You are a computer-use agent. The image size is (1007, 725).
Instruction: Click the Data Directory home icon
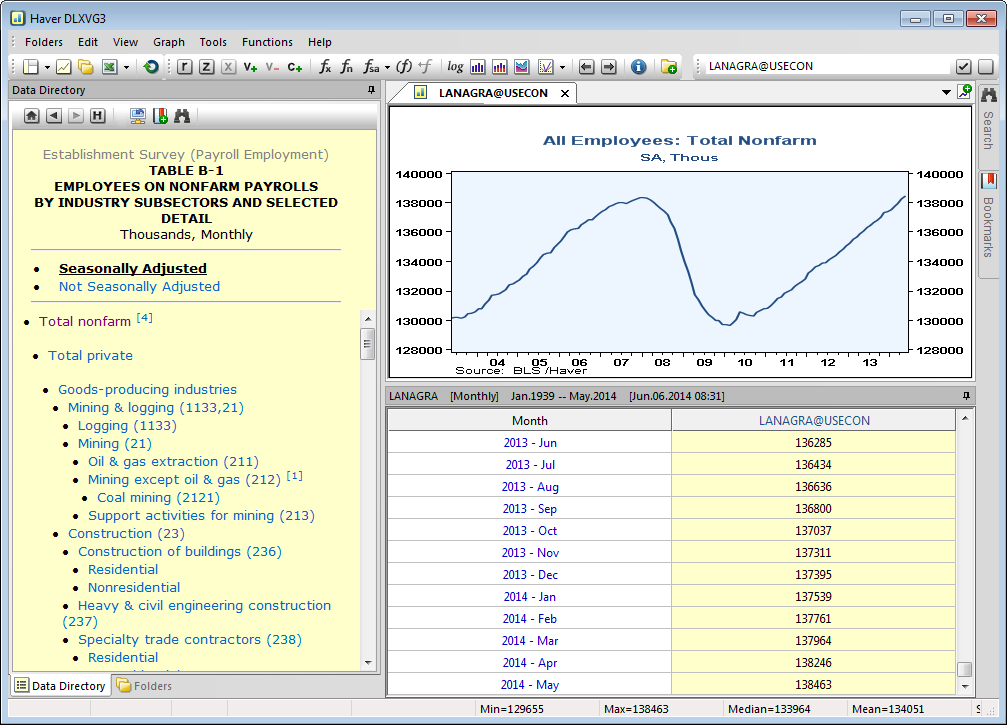point(31,116)
